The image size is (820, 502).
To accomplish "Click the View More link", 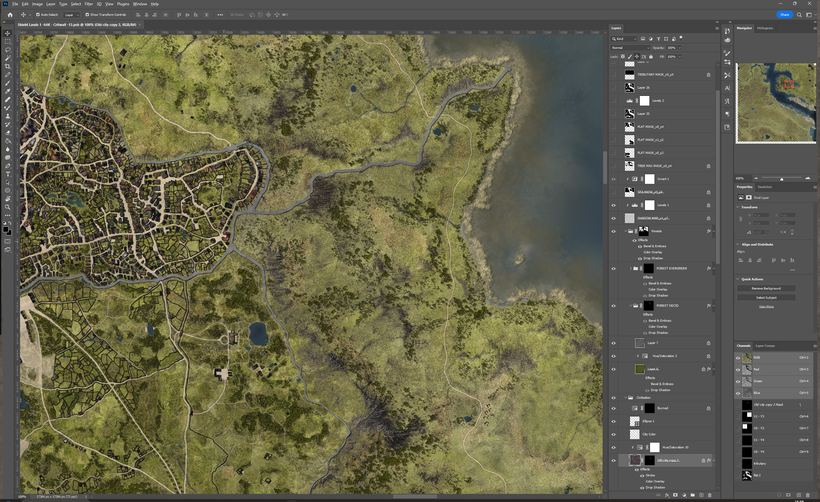I will [766, 306].
